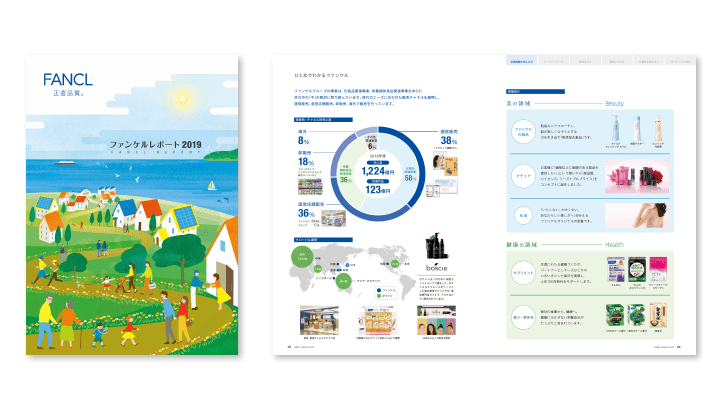Image resolution: width=720 pixels, height=400 pixels.
Task: Click the black boscia product bottles image
Action: point(436,247)
